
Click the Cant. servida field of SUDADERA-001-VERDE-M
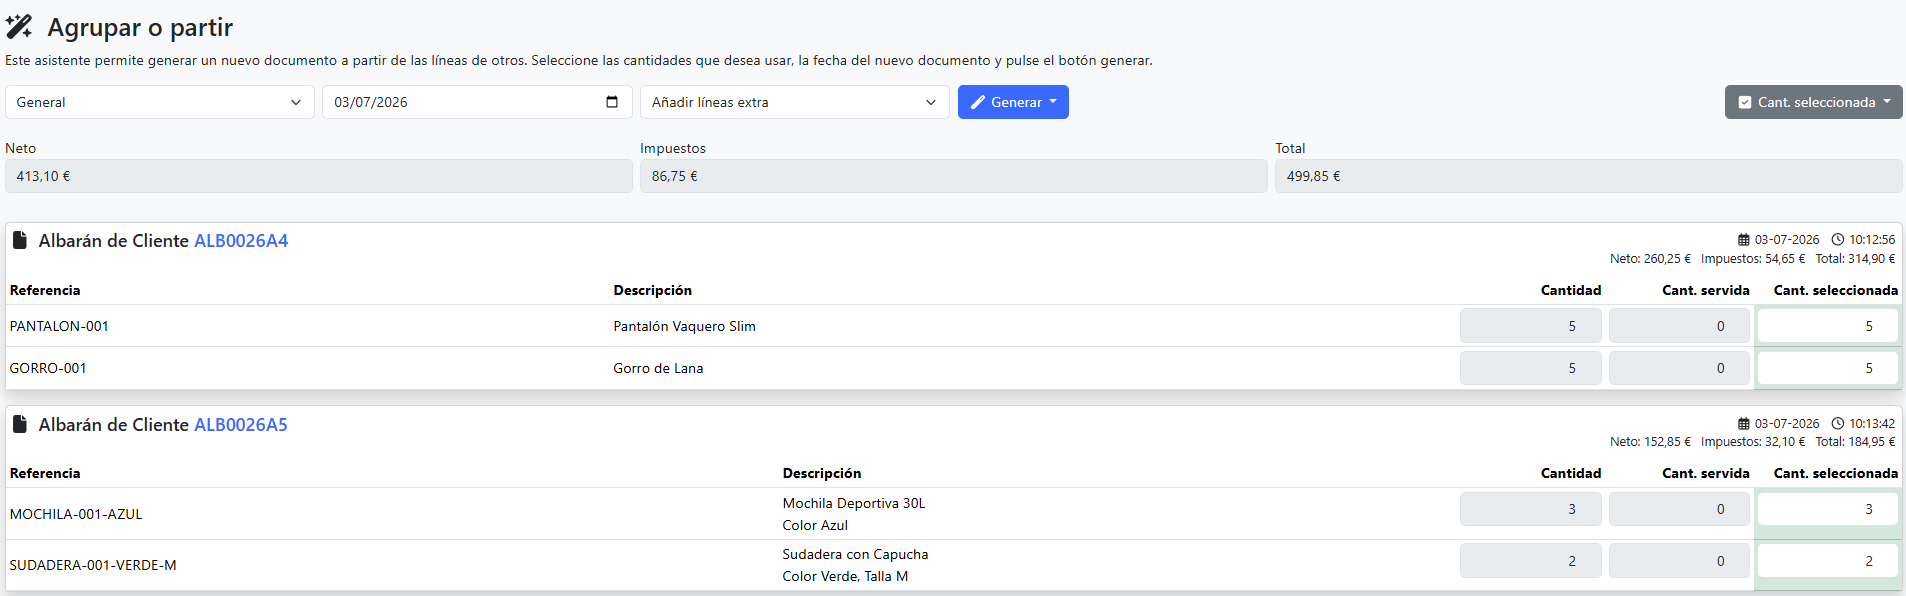point(1680,561)
